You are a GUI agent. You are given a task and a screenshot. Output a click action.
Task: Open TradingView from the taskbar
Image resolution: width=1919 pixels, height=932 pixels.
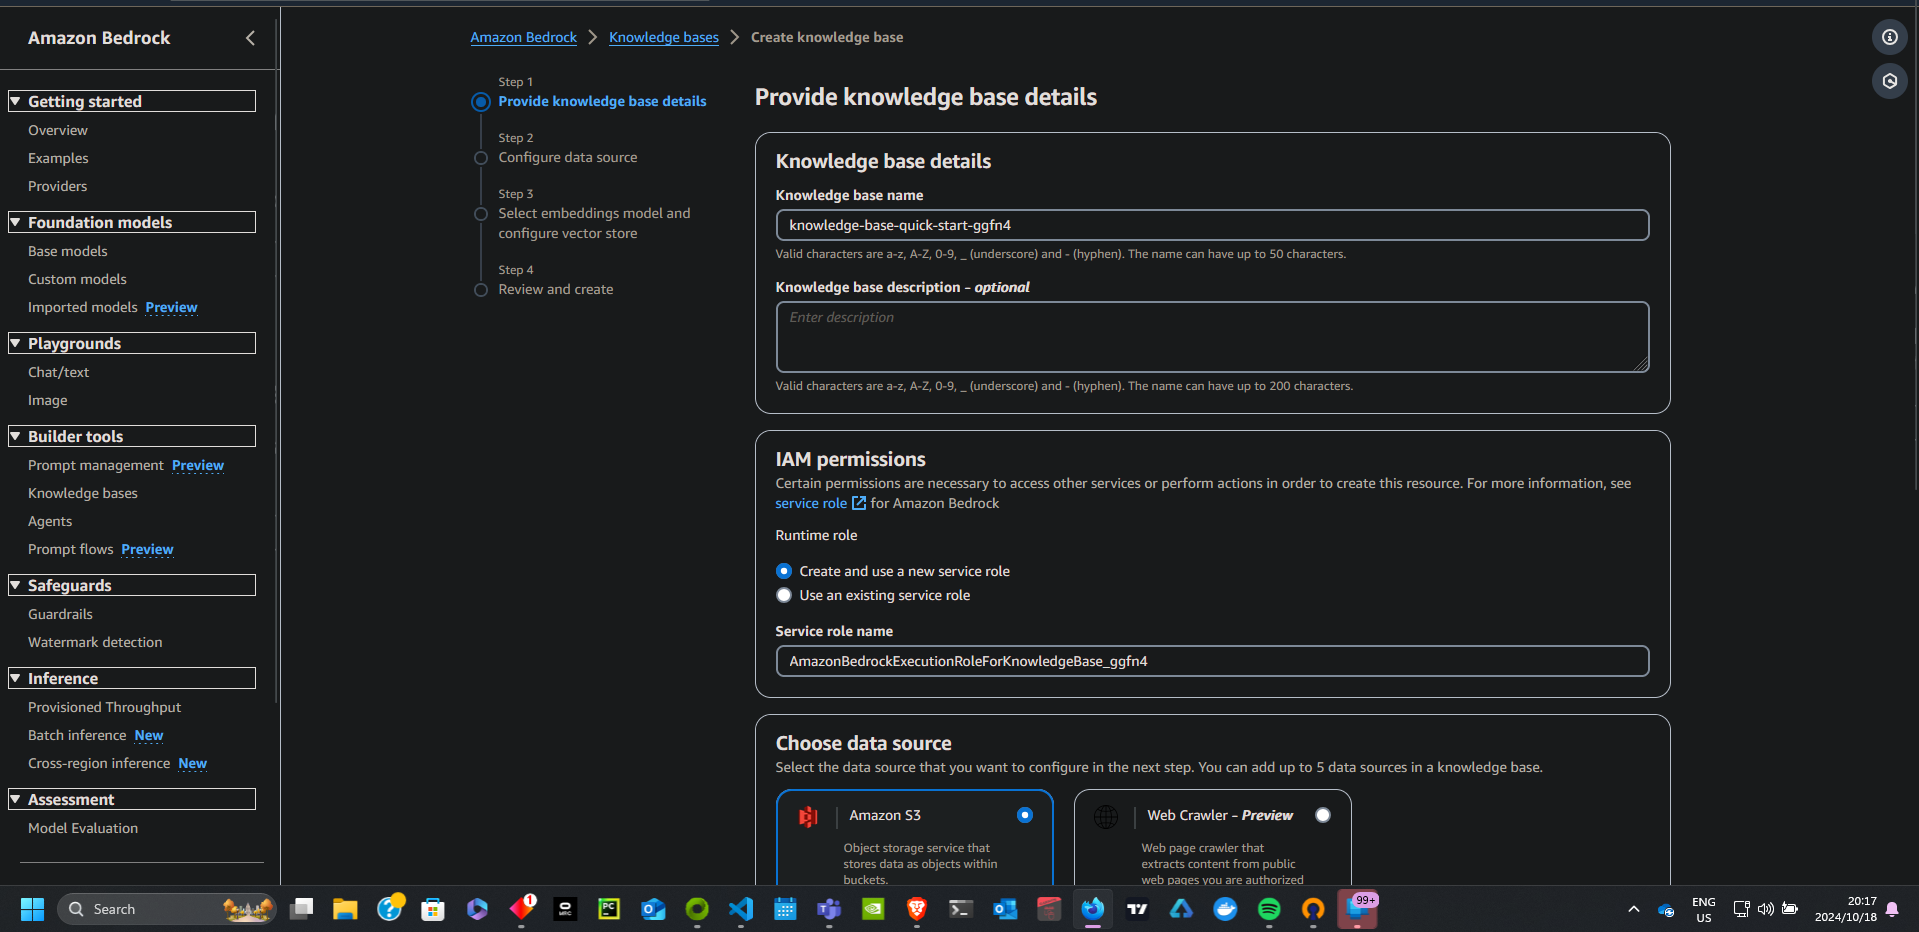(1137, 909)
